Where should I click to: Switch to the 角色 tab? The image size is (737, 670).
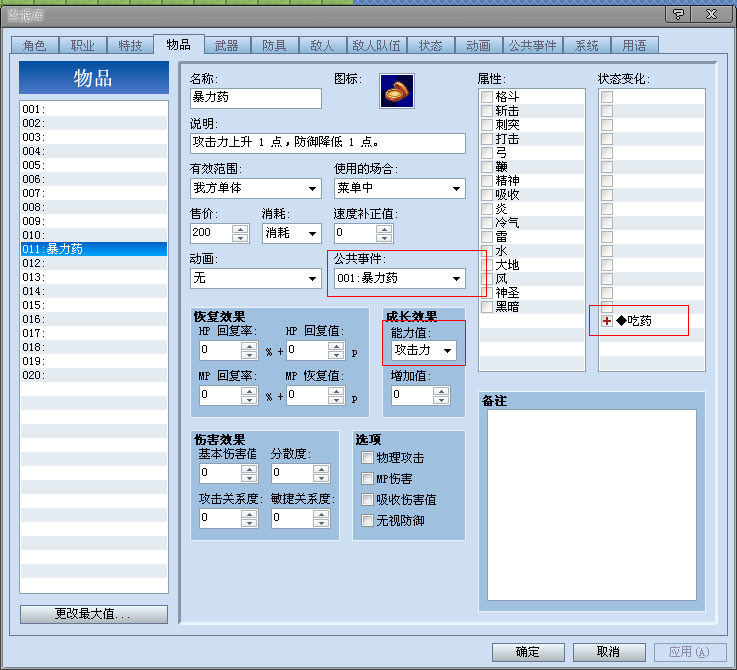[x=34, y=46]
